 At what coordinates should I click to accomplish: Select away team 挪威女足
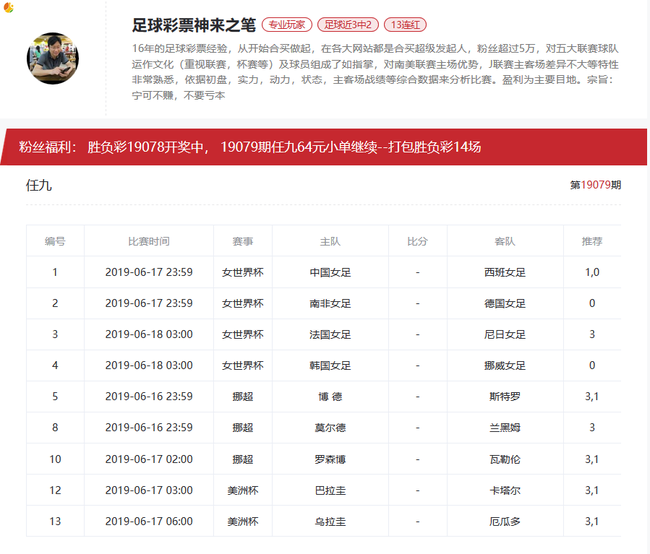coord(505,366)
